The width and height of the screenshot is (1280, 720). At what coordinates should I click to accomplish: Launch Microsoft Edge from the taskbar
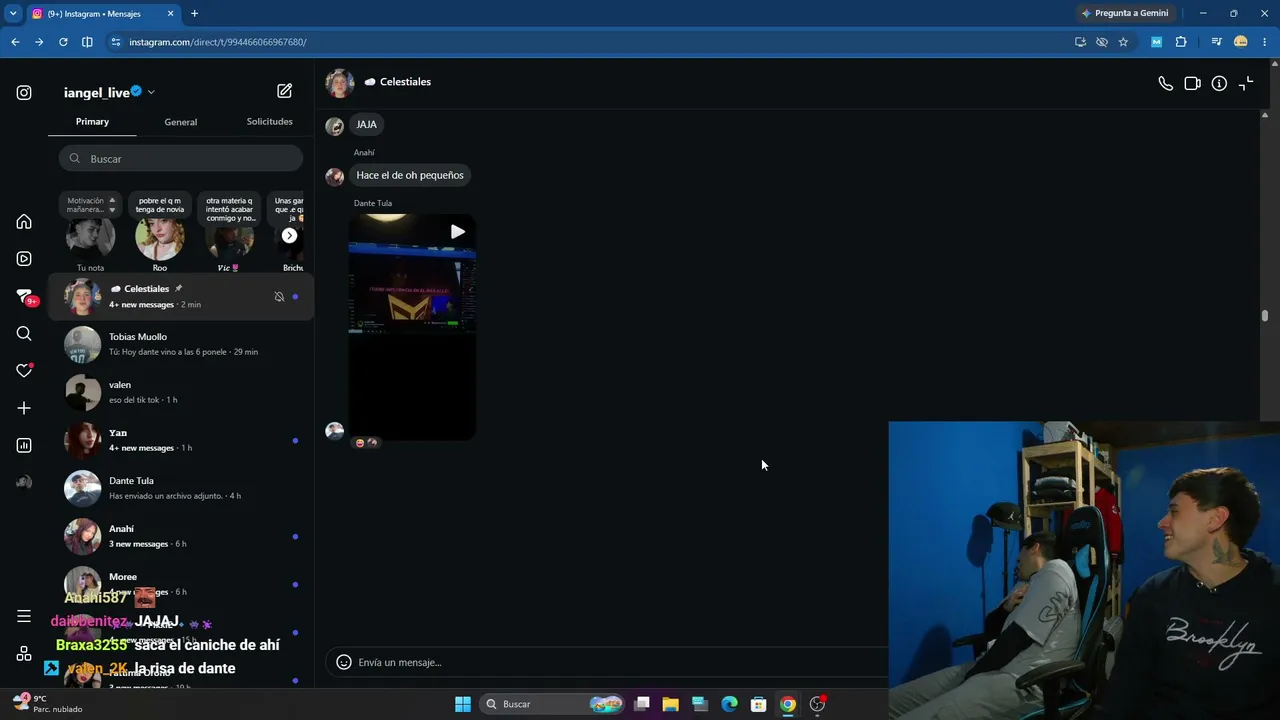pos(729,704)
